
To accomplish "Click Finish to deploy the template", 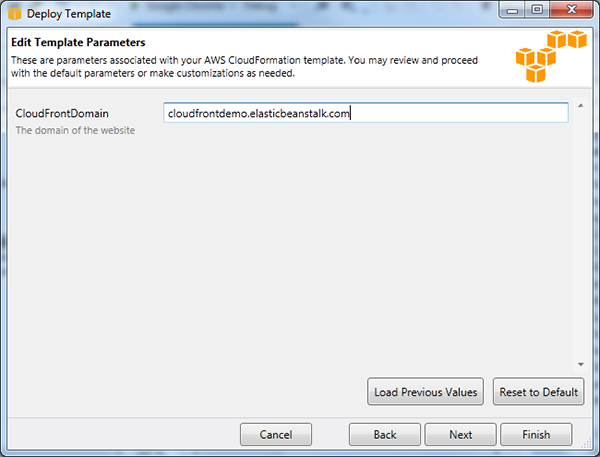I will [536, 434].
